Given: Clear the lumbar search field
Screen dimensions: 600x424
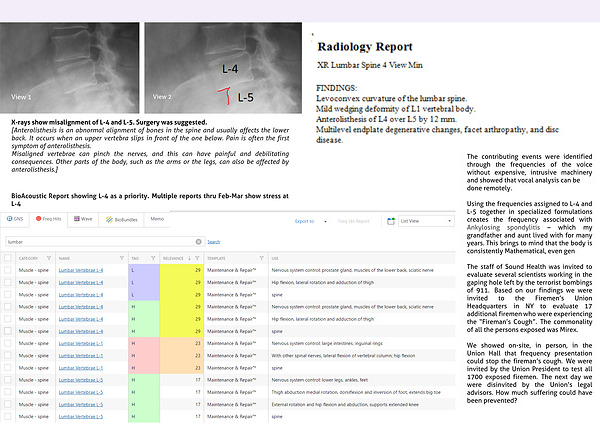Looking at the screenshot, I should coord(198,242).
